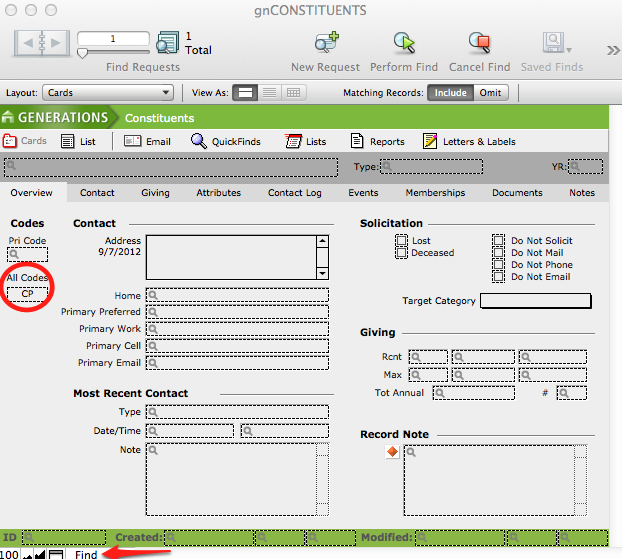Click the Cancel Find icon

click(479, 43)
